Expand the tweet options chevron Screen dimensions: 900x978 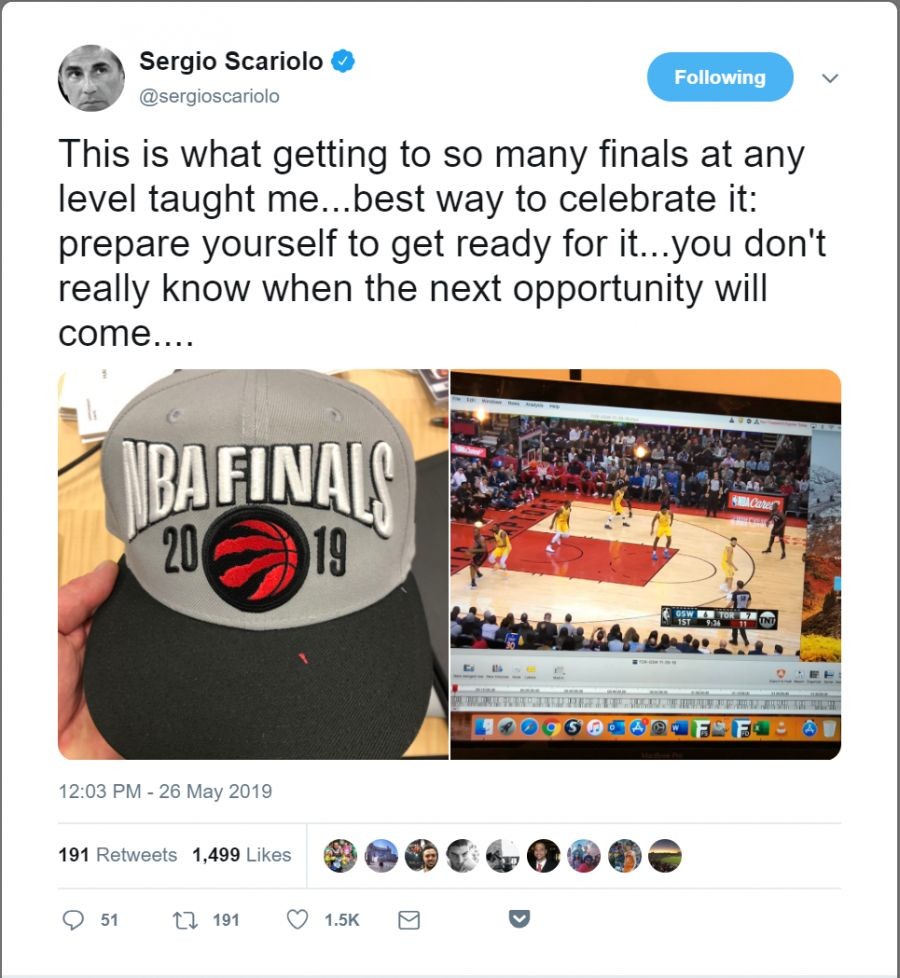tap(830, 78)
